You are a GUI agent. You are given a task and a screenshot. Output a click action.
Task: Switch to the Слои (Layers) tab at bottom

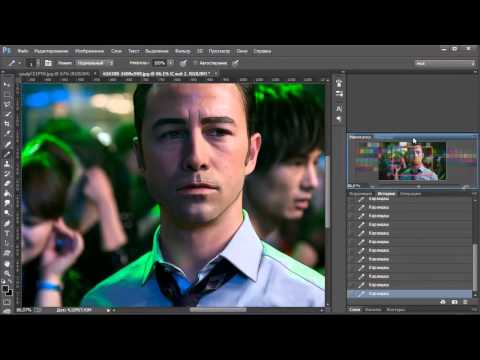(355, 310)
